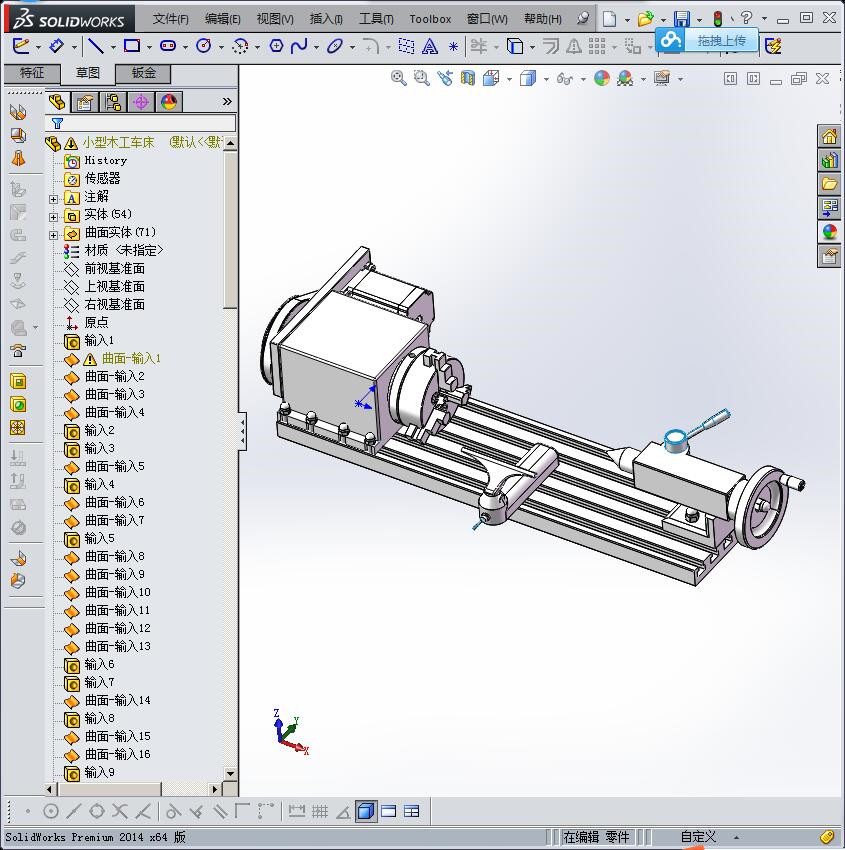Viewport: 845px width, 850px height.
Task: Open the PropertyManager tab icon
Action: tap(85, 102)
